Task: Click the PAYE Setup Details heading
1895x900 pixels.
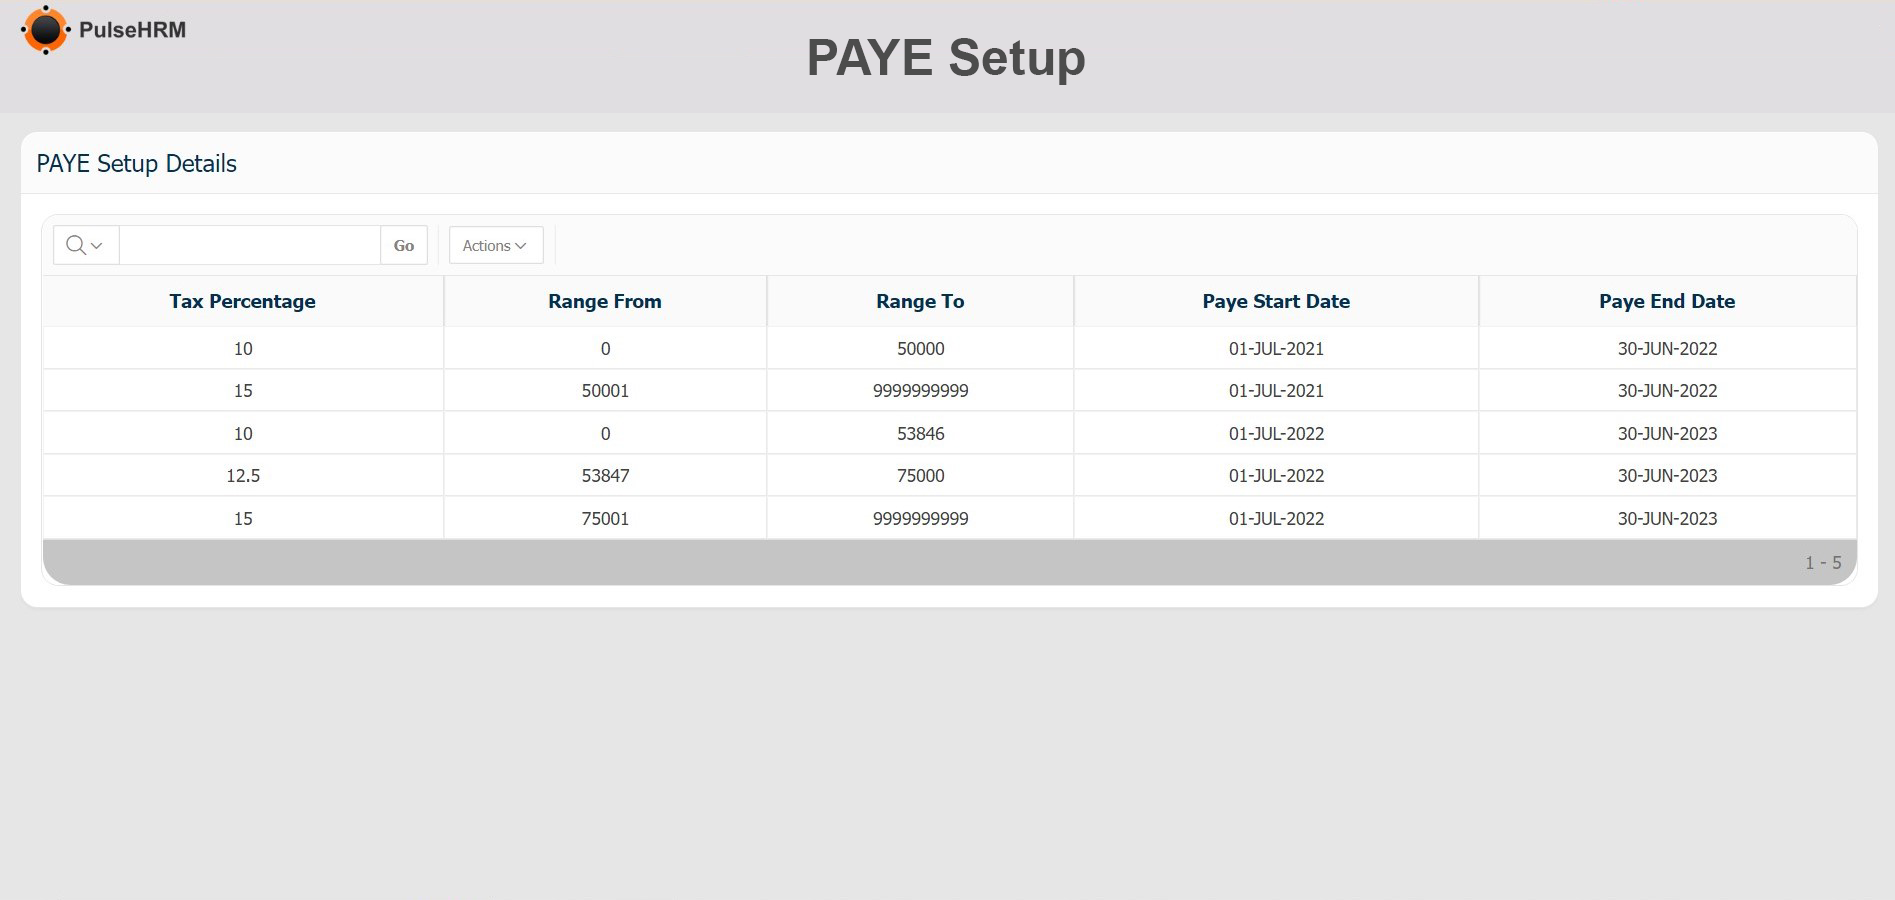Action: tap(137, 164)
